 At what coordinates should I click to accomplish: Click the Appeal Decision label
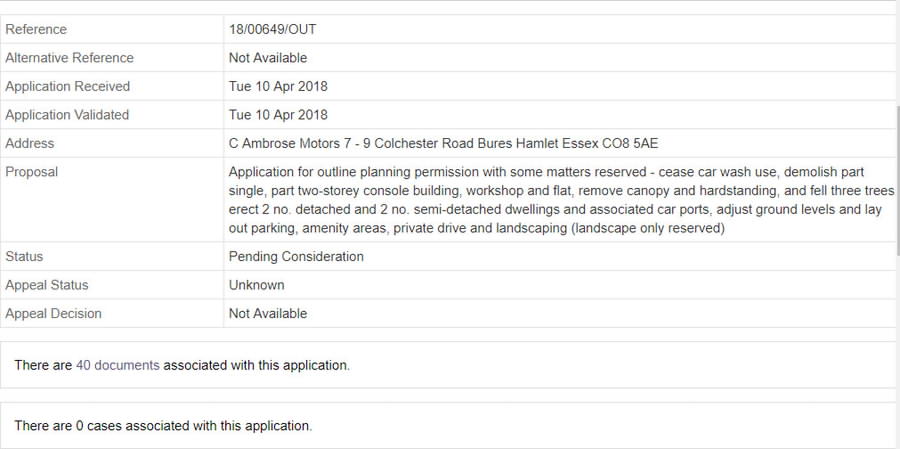coord(53,313)
